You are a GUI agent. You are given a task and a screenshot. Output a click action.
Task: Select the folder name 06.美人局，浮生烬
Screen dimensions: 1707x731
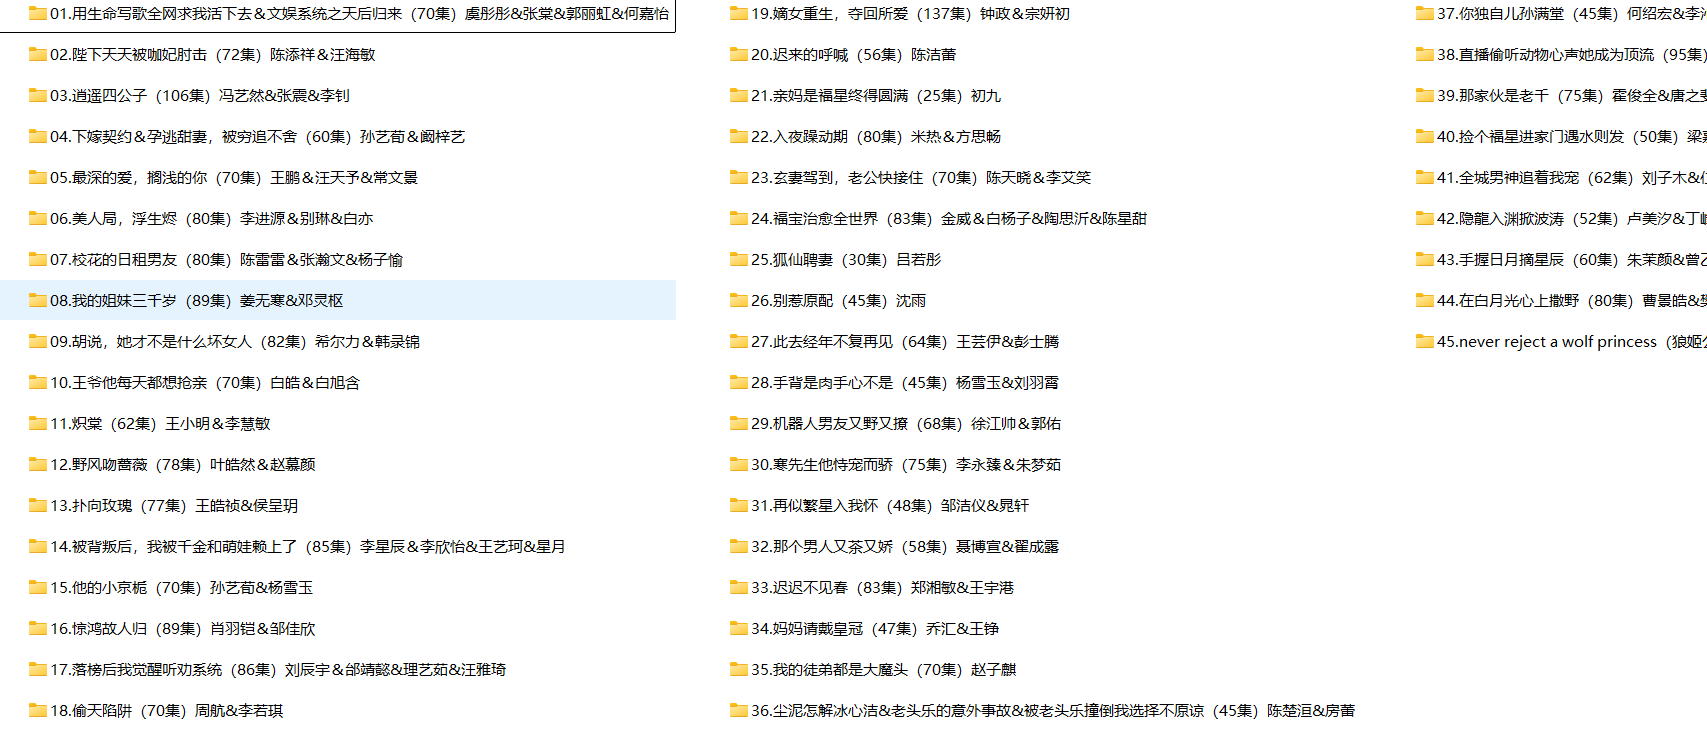[x=114, y=218]
